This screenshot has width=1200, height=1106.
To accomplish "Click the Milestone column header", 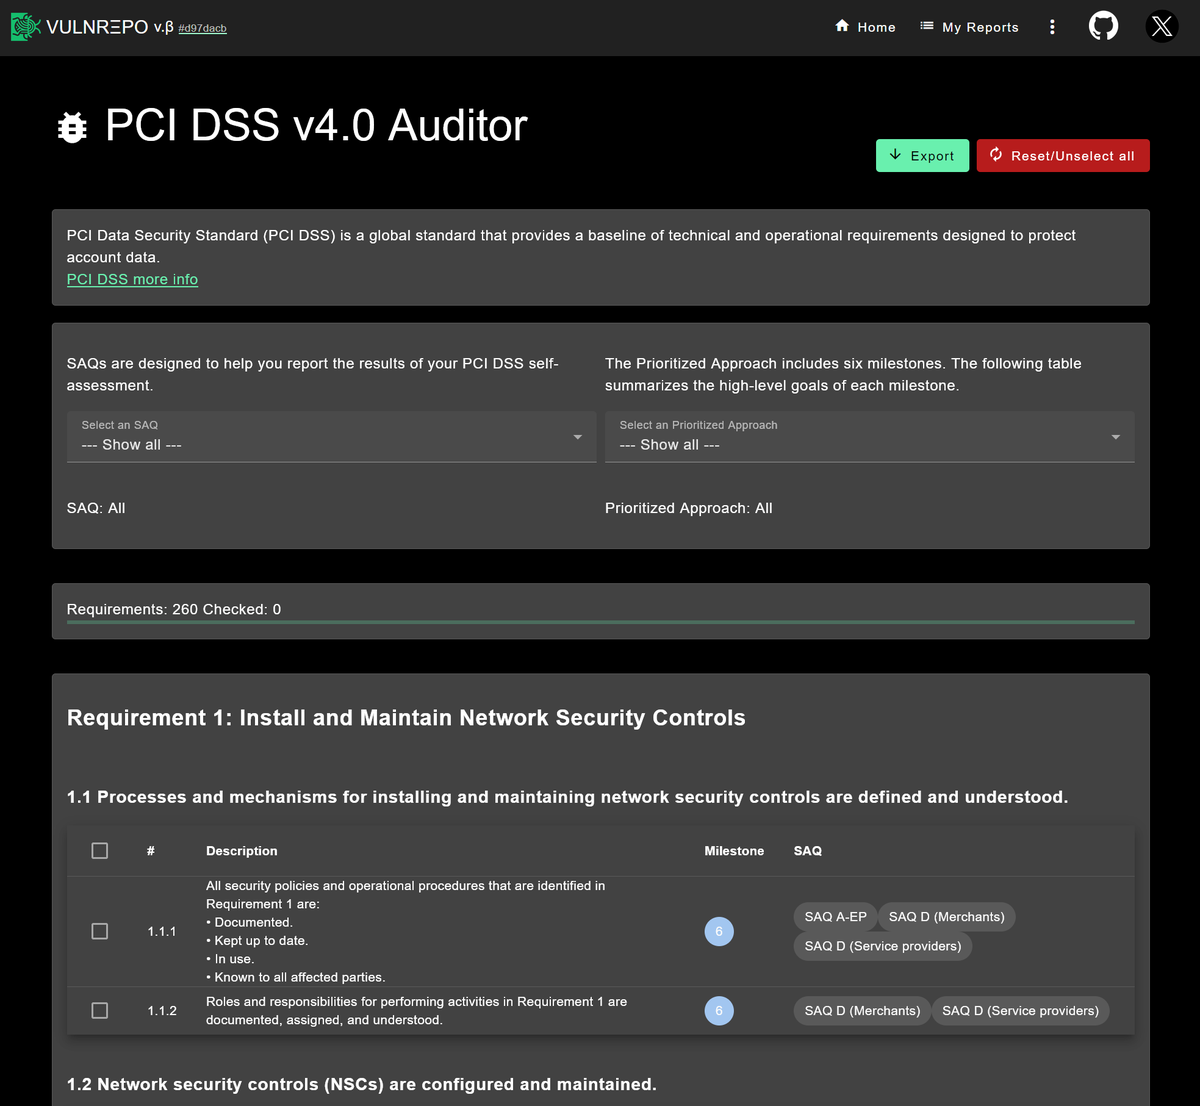I will (734, 851).
